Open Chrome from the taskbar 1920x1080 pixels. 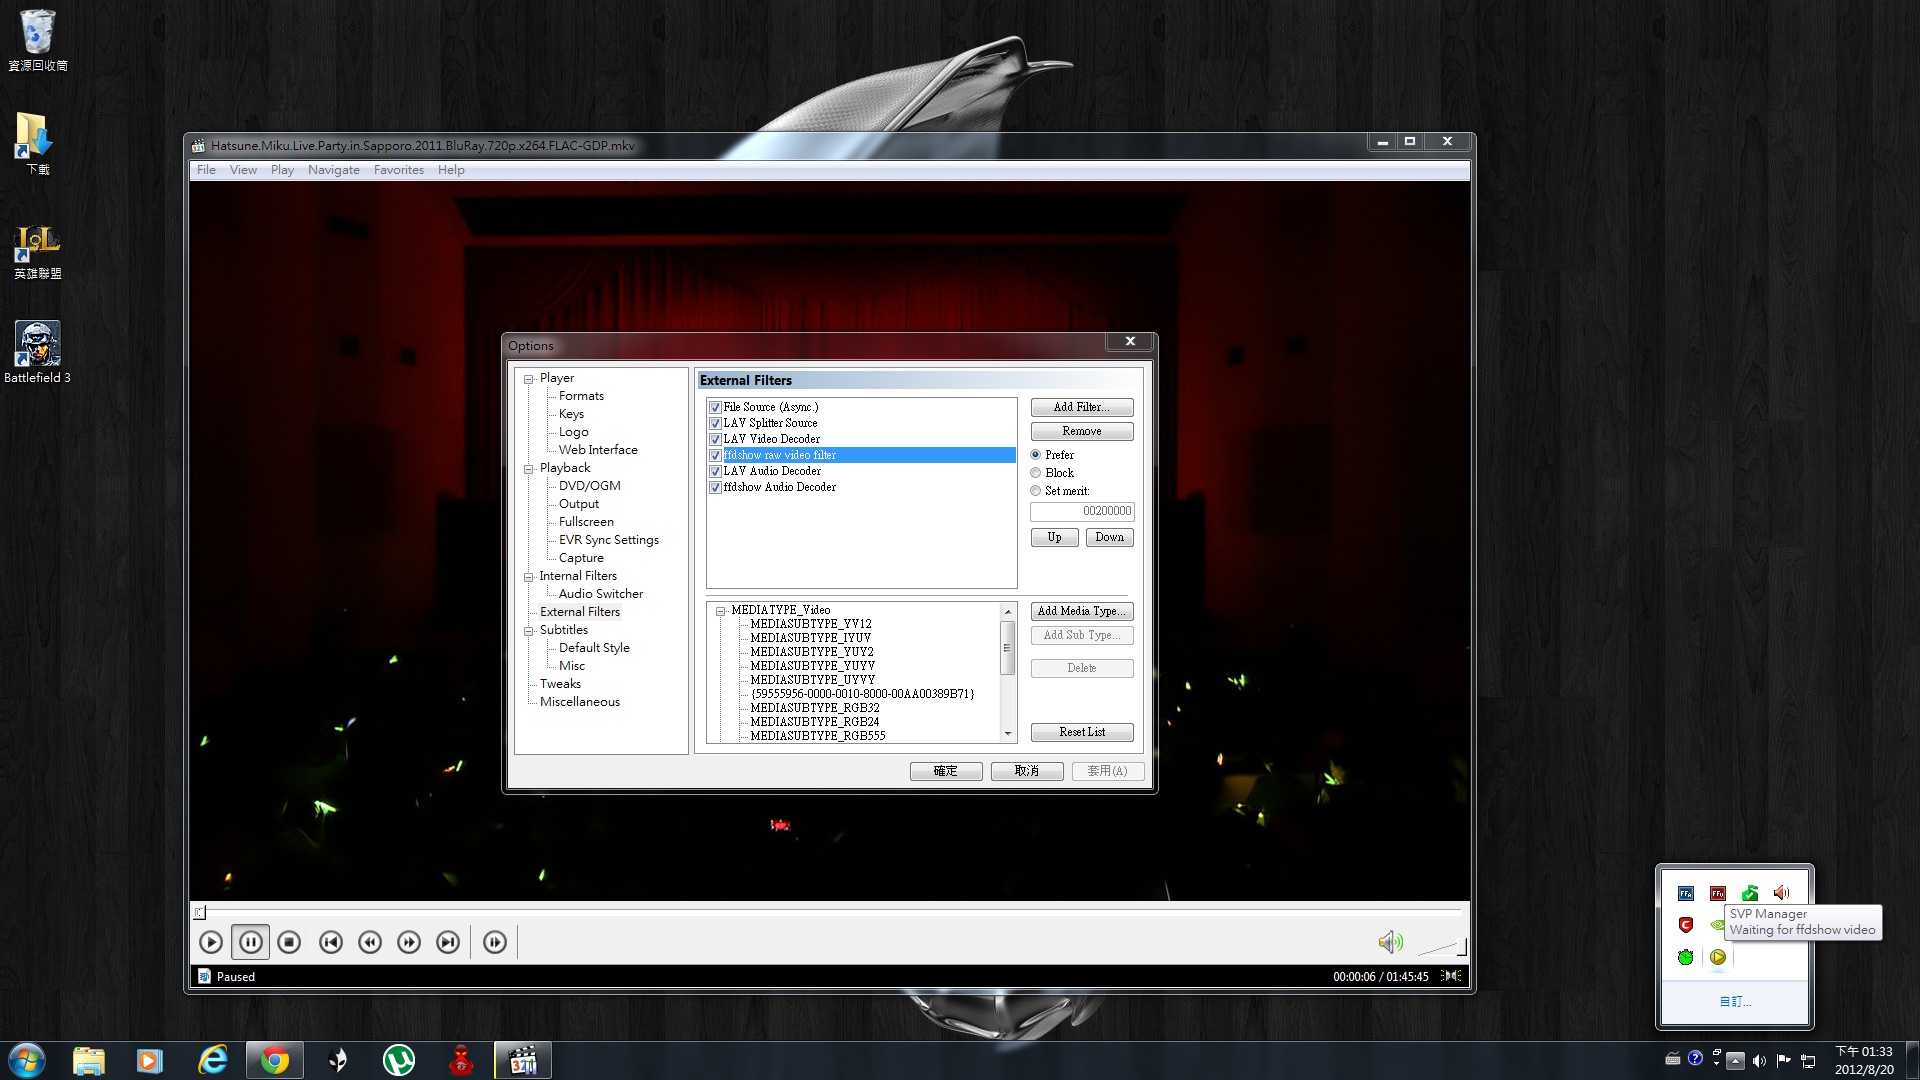274,1060
